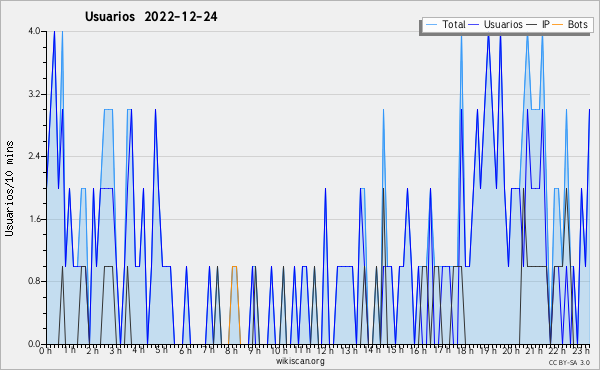Click the dark blue Usuarios legend line
This screenshot has width=600, height=370.
click(x=474, y=25)
